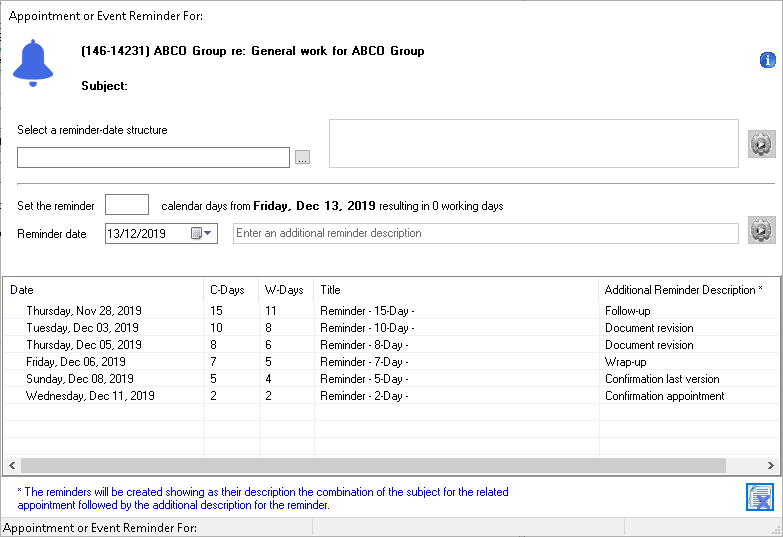
Task: Sort by the Title column header
Action: tap(456, 290)
